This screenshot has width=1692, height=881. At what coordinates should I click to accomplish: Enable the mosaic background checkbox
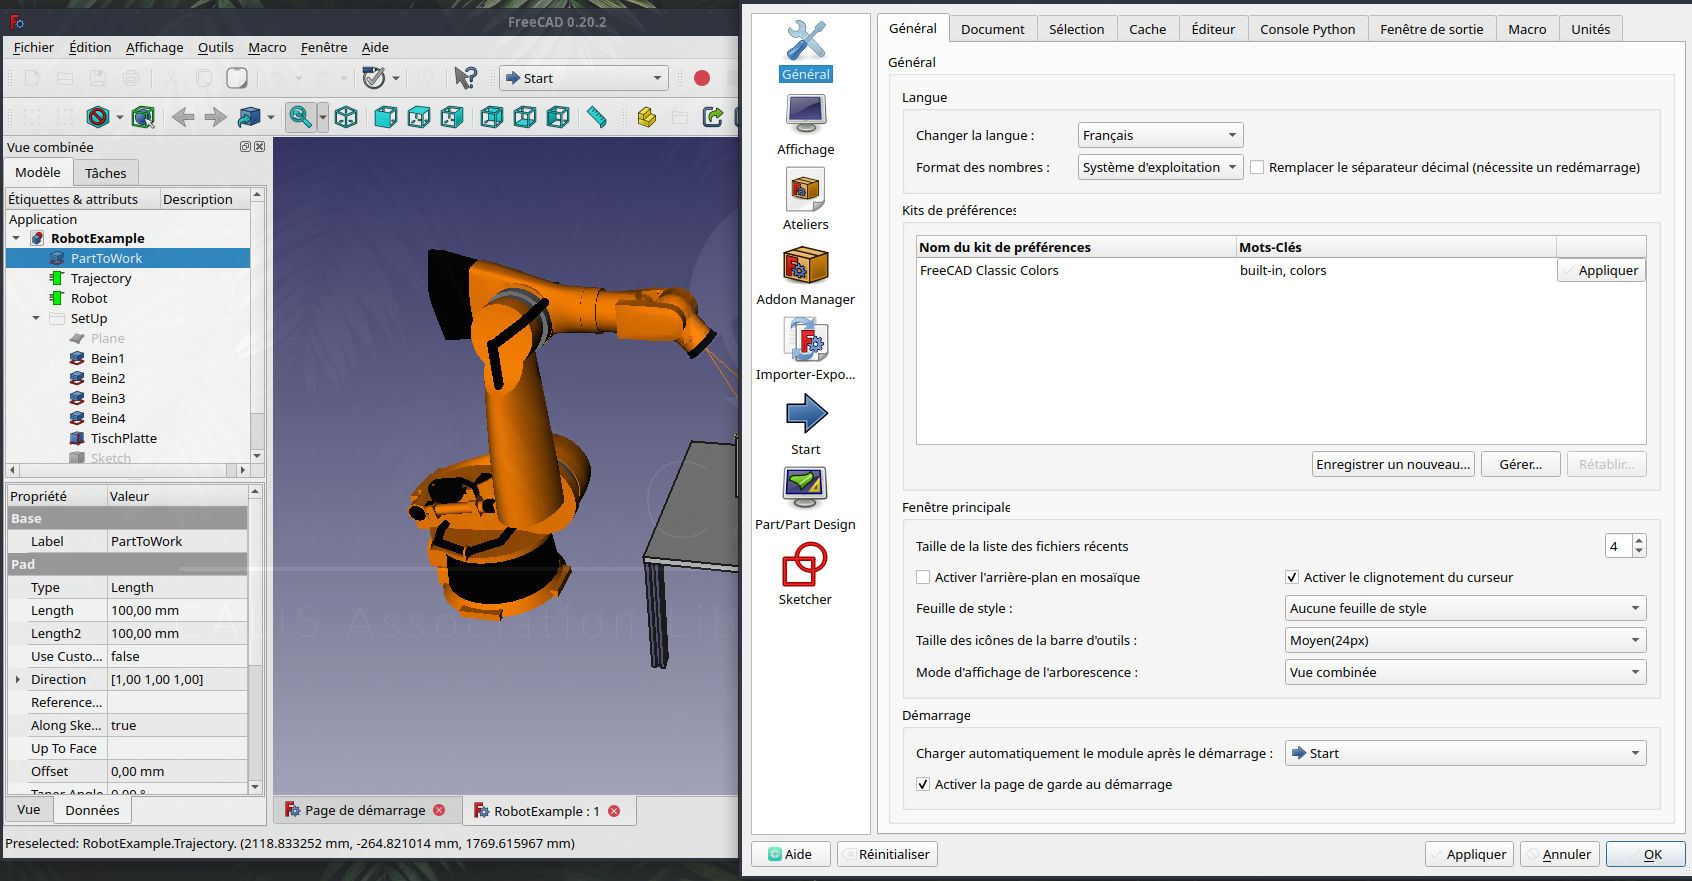click(923, 577)
